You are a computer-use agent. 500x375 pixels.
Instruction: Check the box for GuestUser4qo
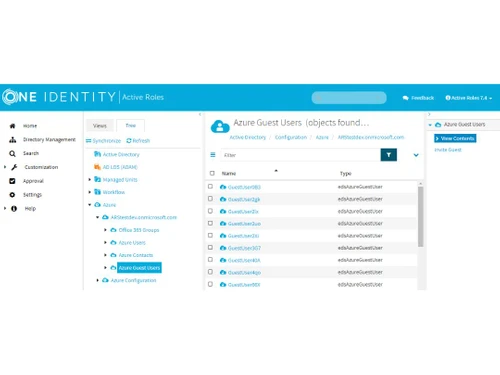point(210,272)
